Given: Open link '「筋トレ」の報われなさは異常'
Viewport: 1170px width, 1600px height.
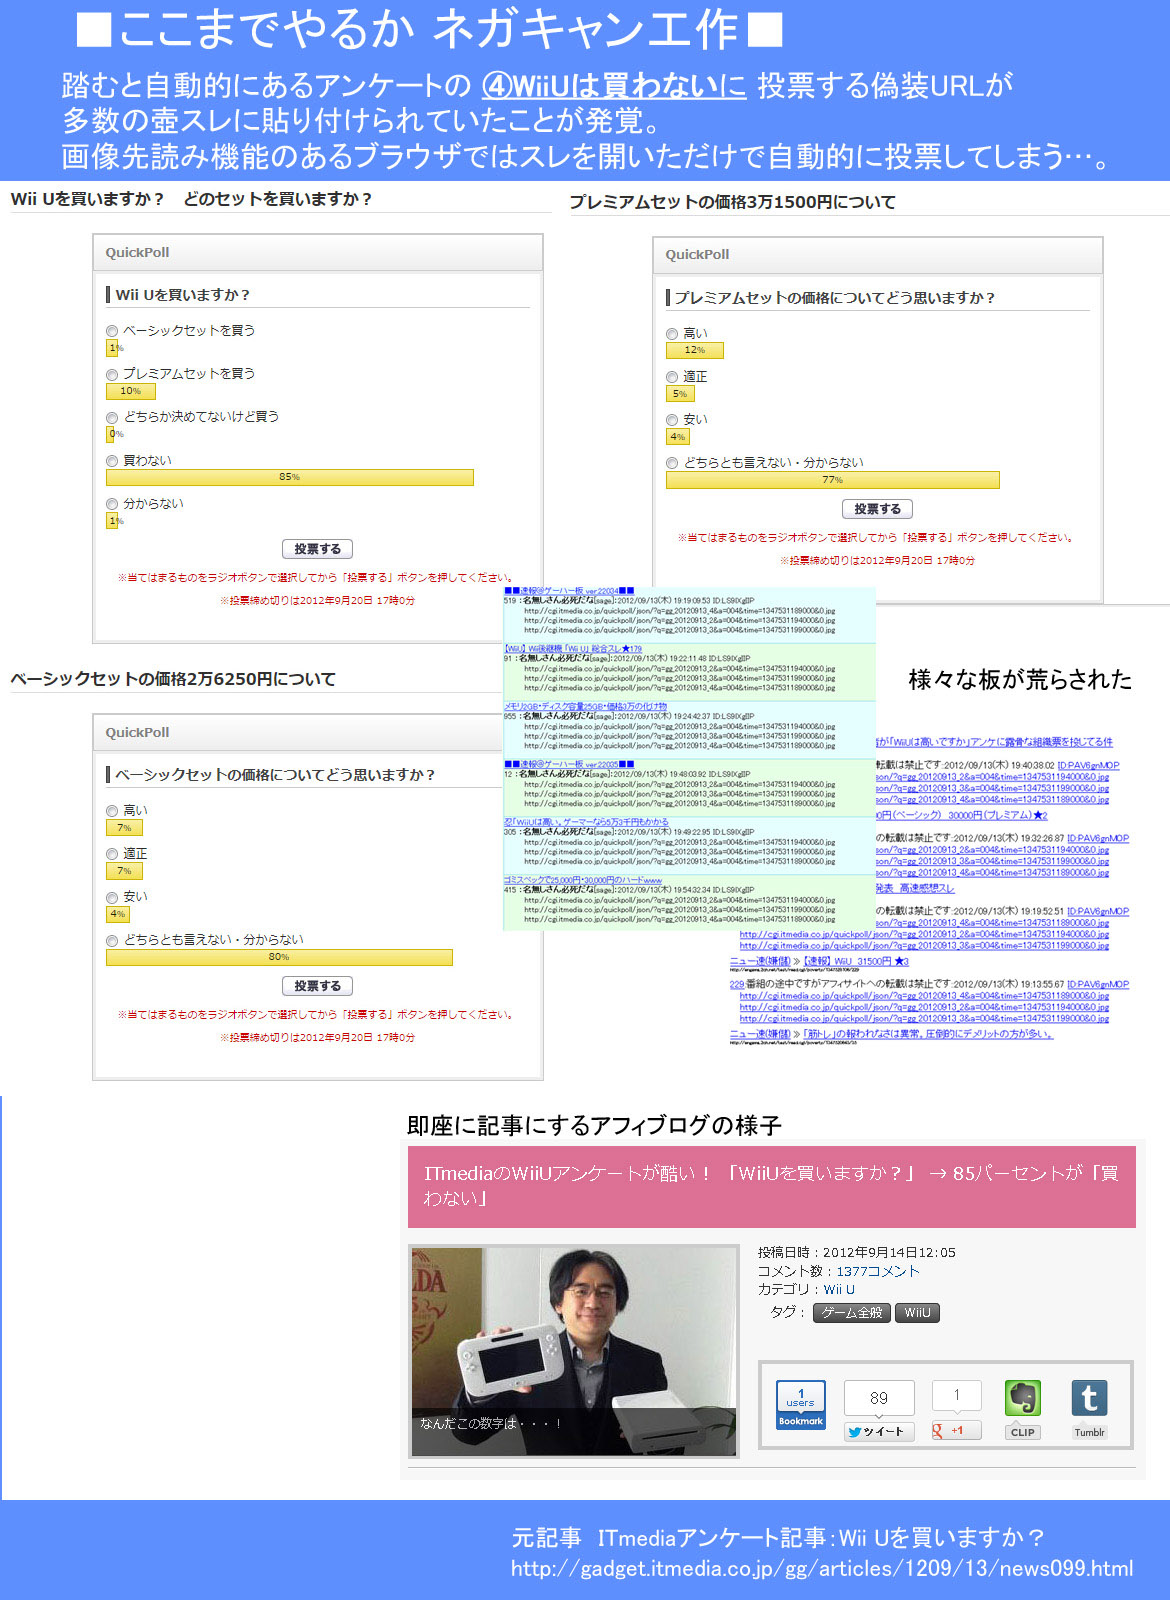Looking at the screenshot, I should click(x=928, y=1034).
